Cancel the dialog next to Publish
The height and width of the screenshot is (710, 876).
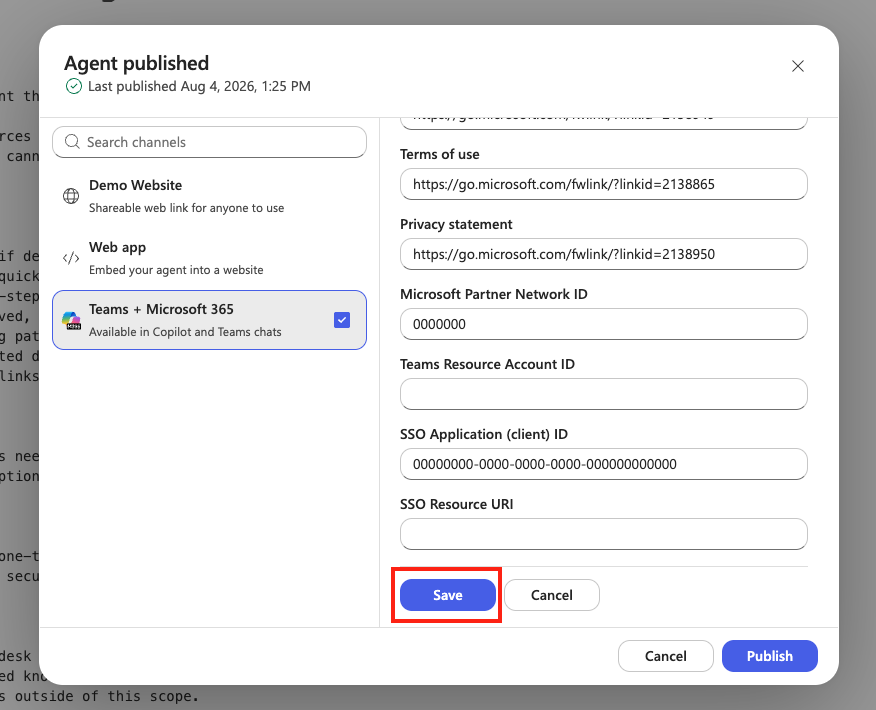coord(665,656)
